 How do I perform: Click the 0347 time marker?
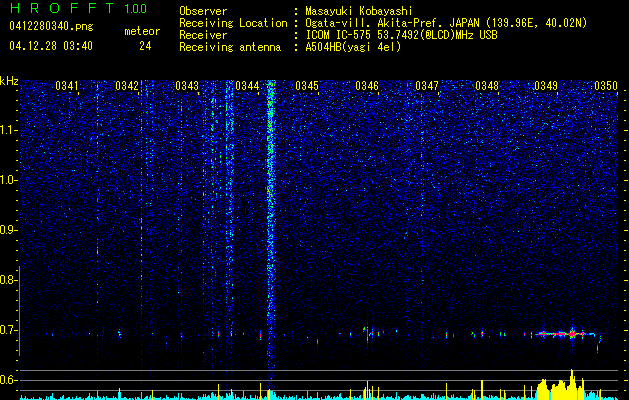(x=427, y=85)
